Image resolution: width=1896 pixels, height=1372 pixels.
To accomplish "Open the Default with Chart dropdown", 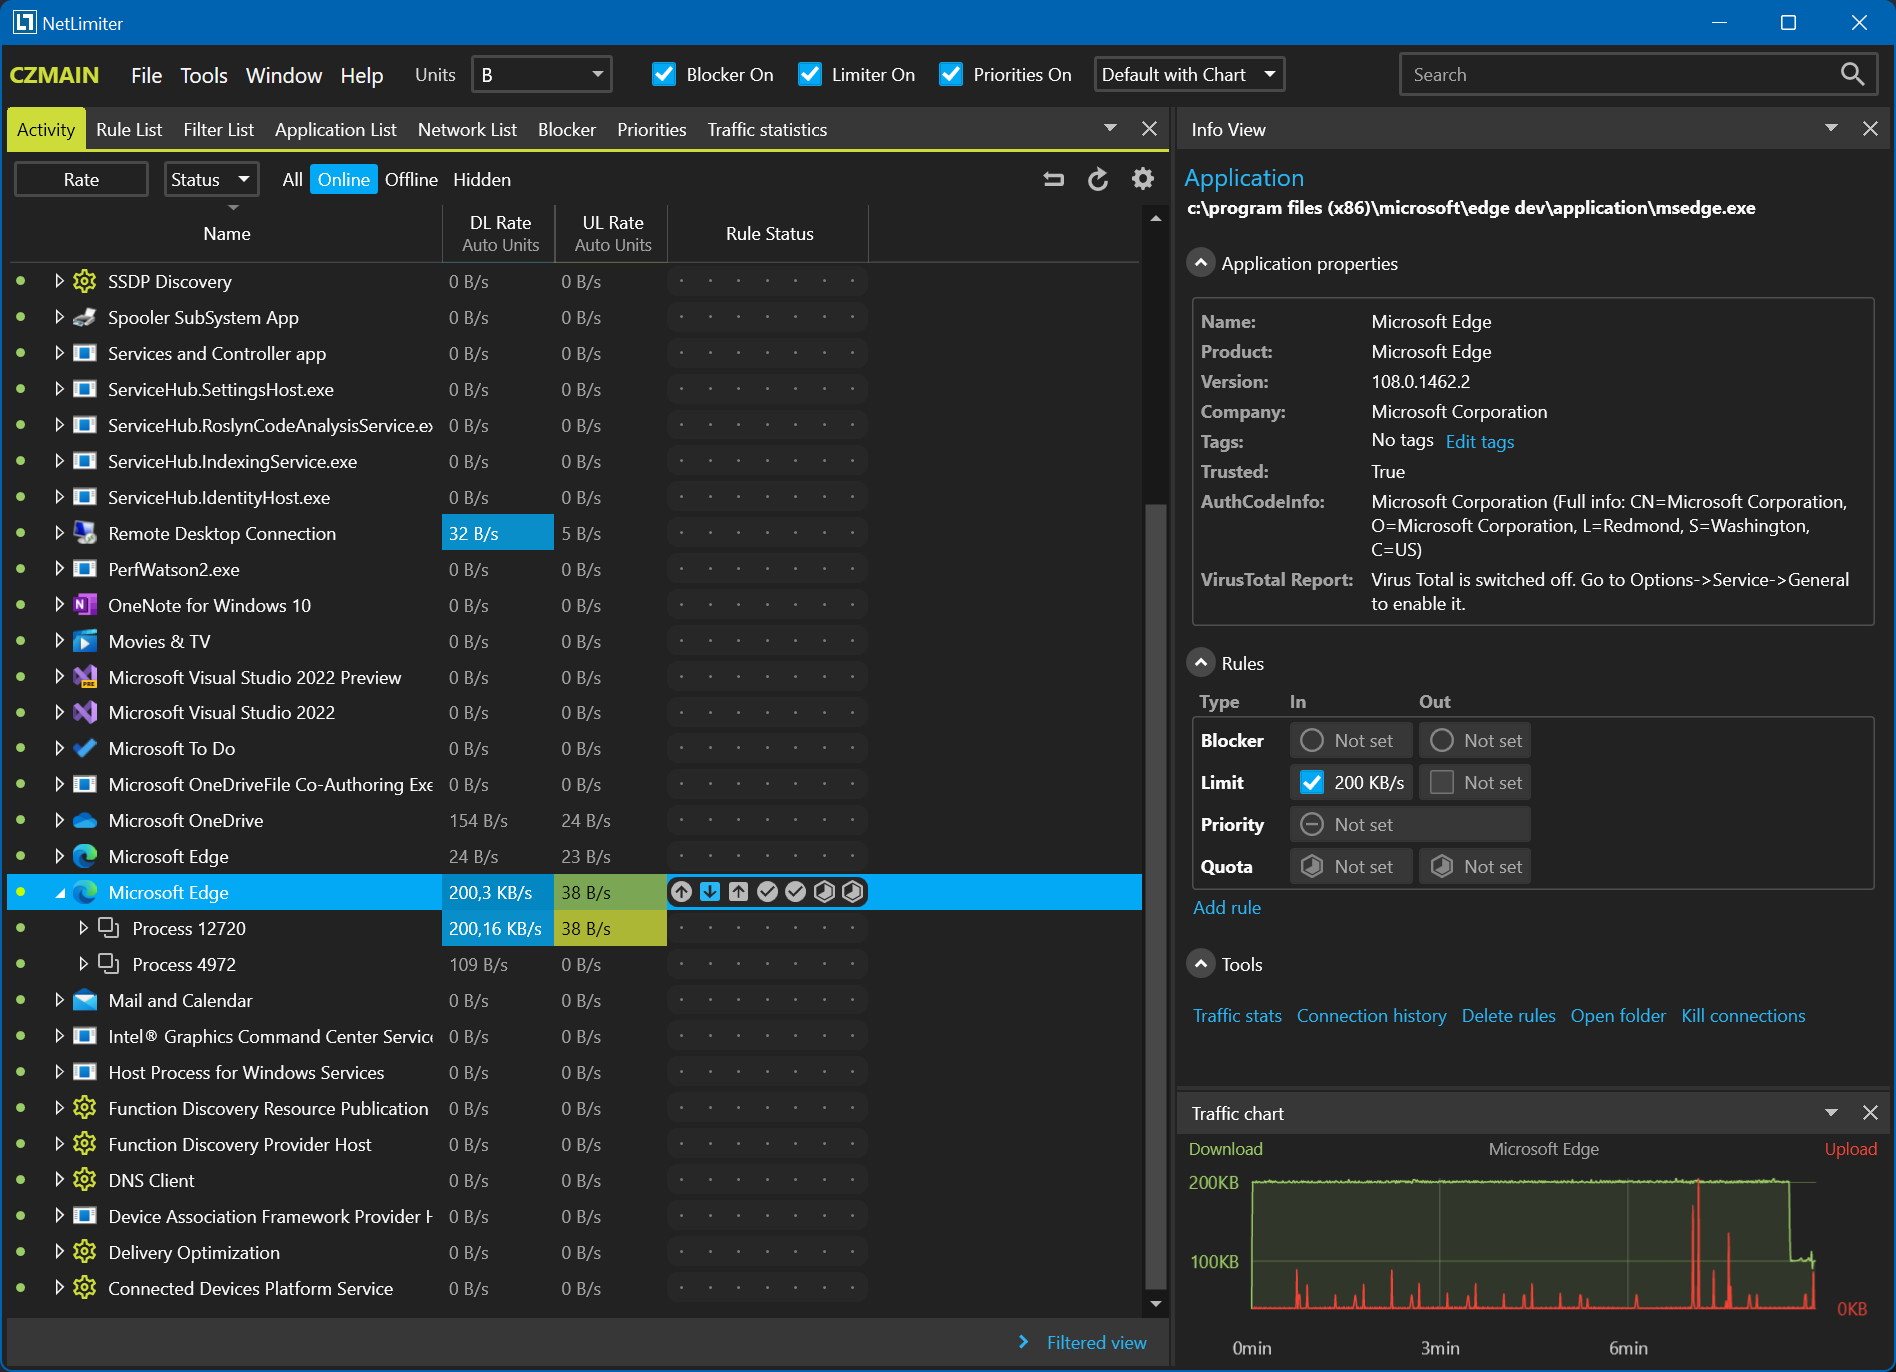I will pyautogui.click(x=1189, y=74).
